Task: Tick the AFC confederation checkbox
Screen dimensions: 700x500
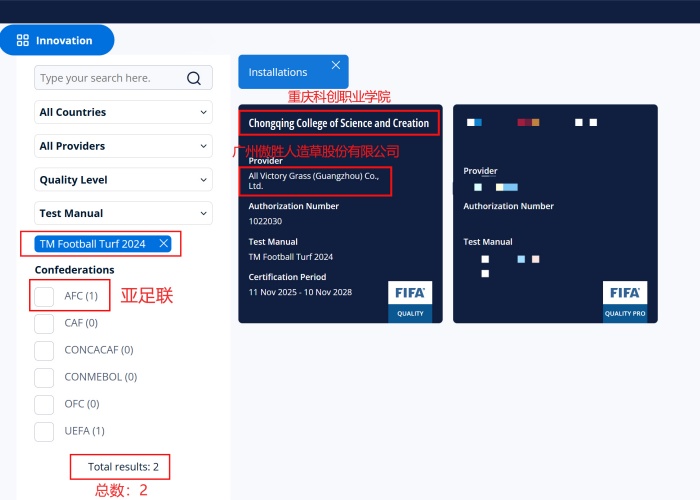Action: point(44,296)
